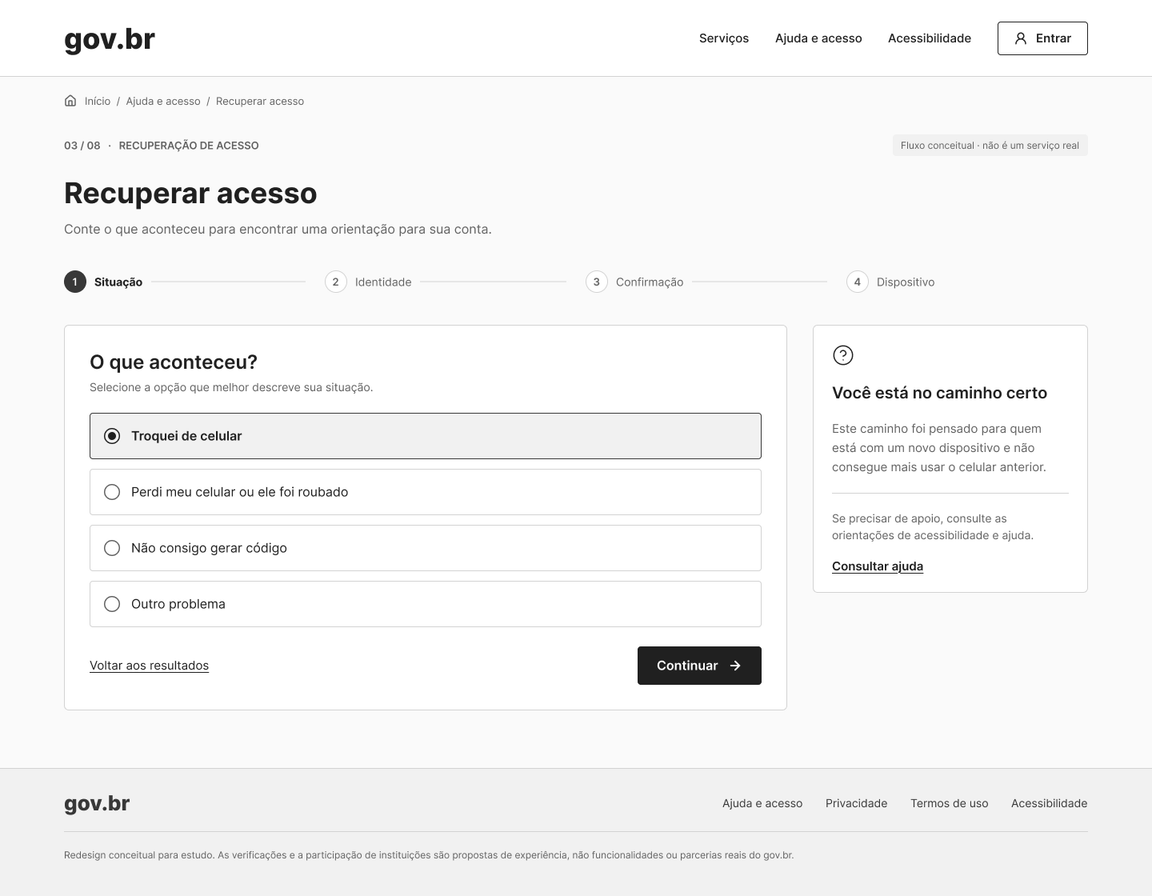This screenshot has height=896, width=1152.
Task: Select 'Perdi meu celular ou ele foi roubado'
Action: click(425, 492)
